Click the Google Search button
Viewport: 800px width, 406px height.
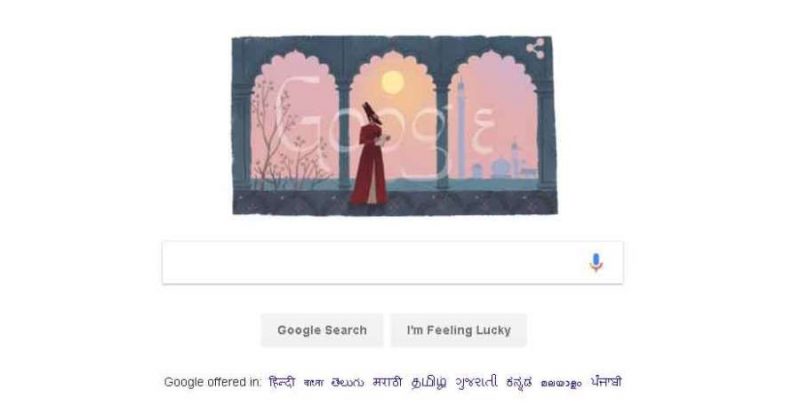[322, 330]
